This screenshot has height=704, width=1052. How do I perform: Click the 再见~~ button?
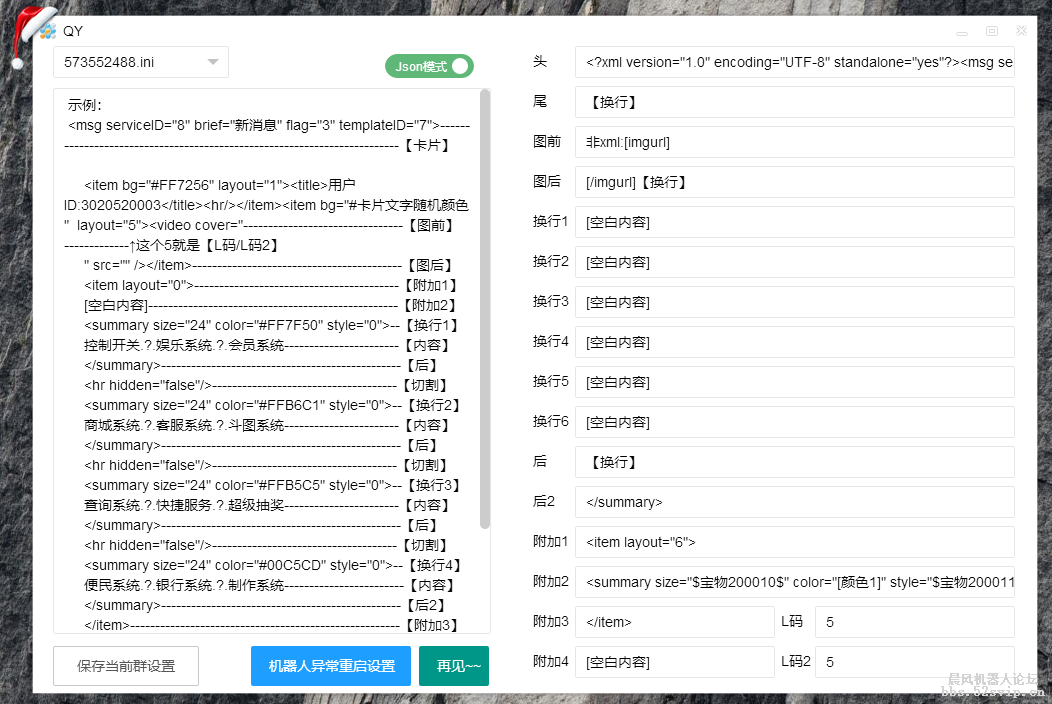[x=454, y=666]
